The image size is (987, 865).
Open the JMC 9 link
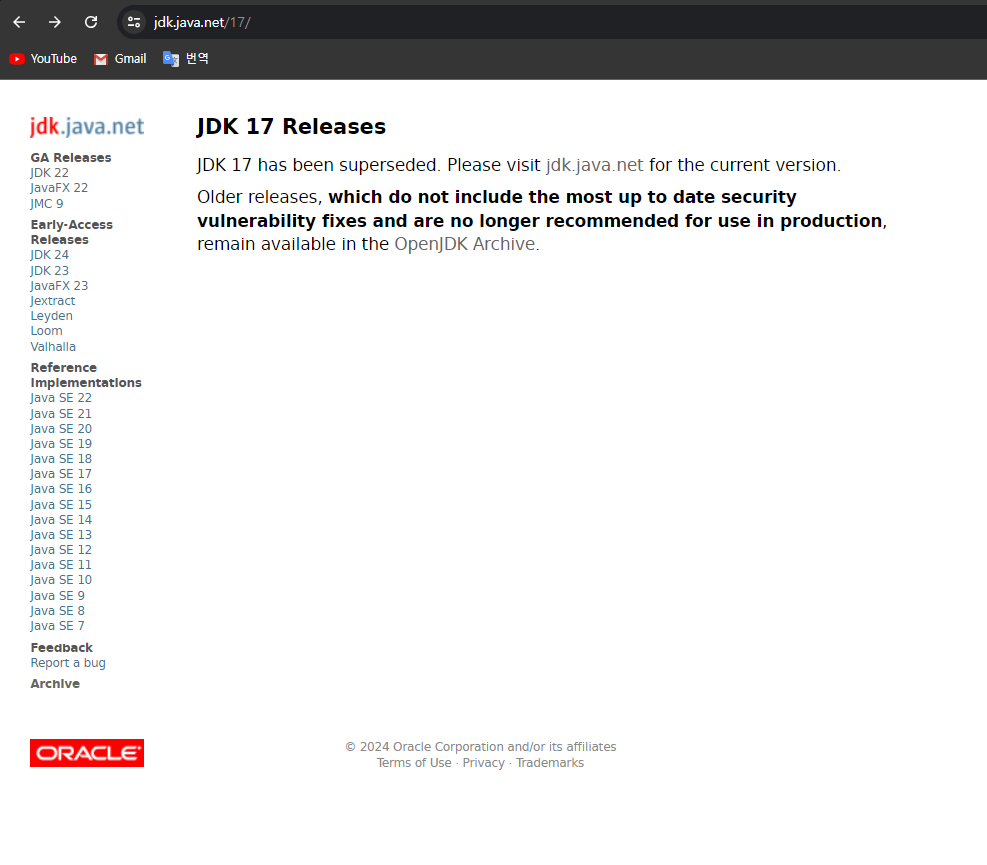[x=47, y=203]
